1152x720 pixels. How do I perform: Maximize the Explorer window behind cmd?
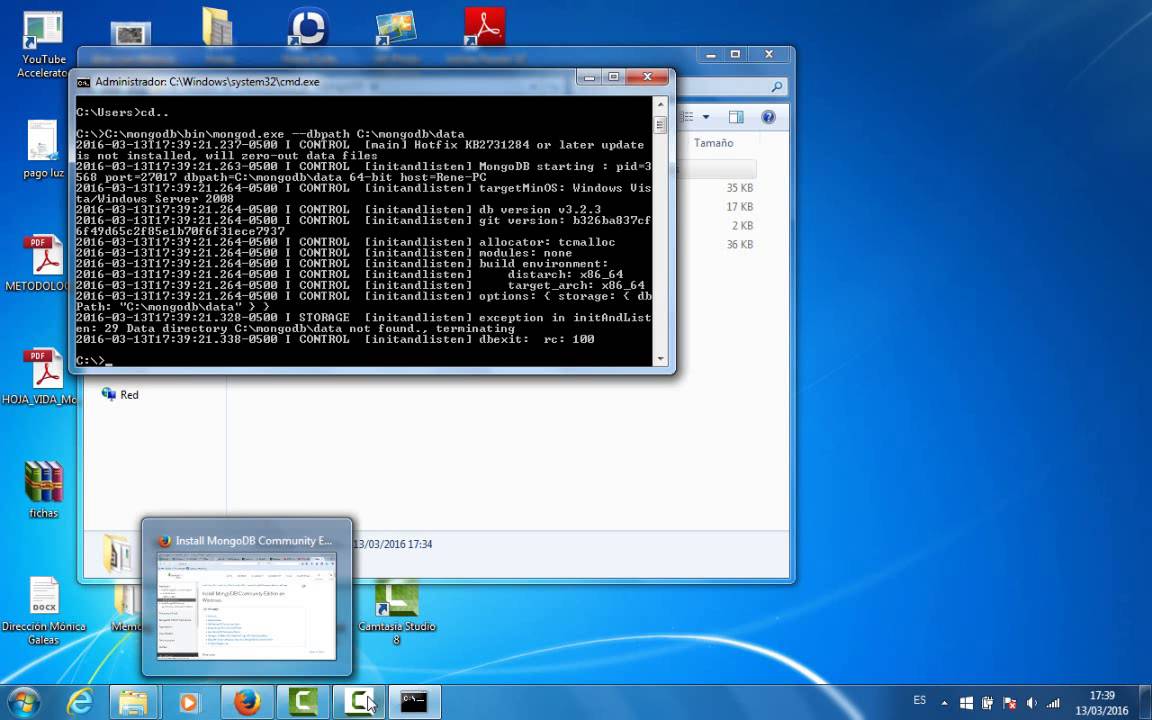pos(735,54)
